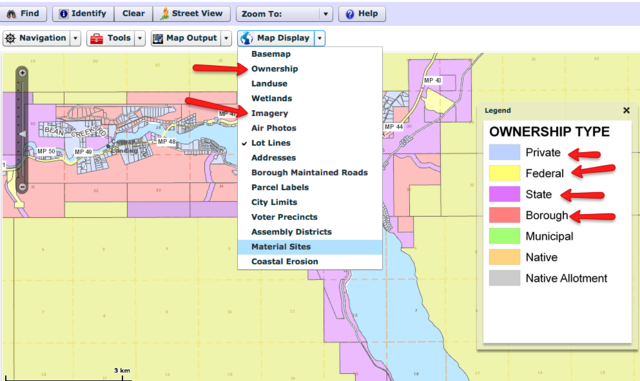Activate the Identify info tool
640x381 pixels.
(x=83, y=13)
